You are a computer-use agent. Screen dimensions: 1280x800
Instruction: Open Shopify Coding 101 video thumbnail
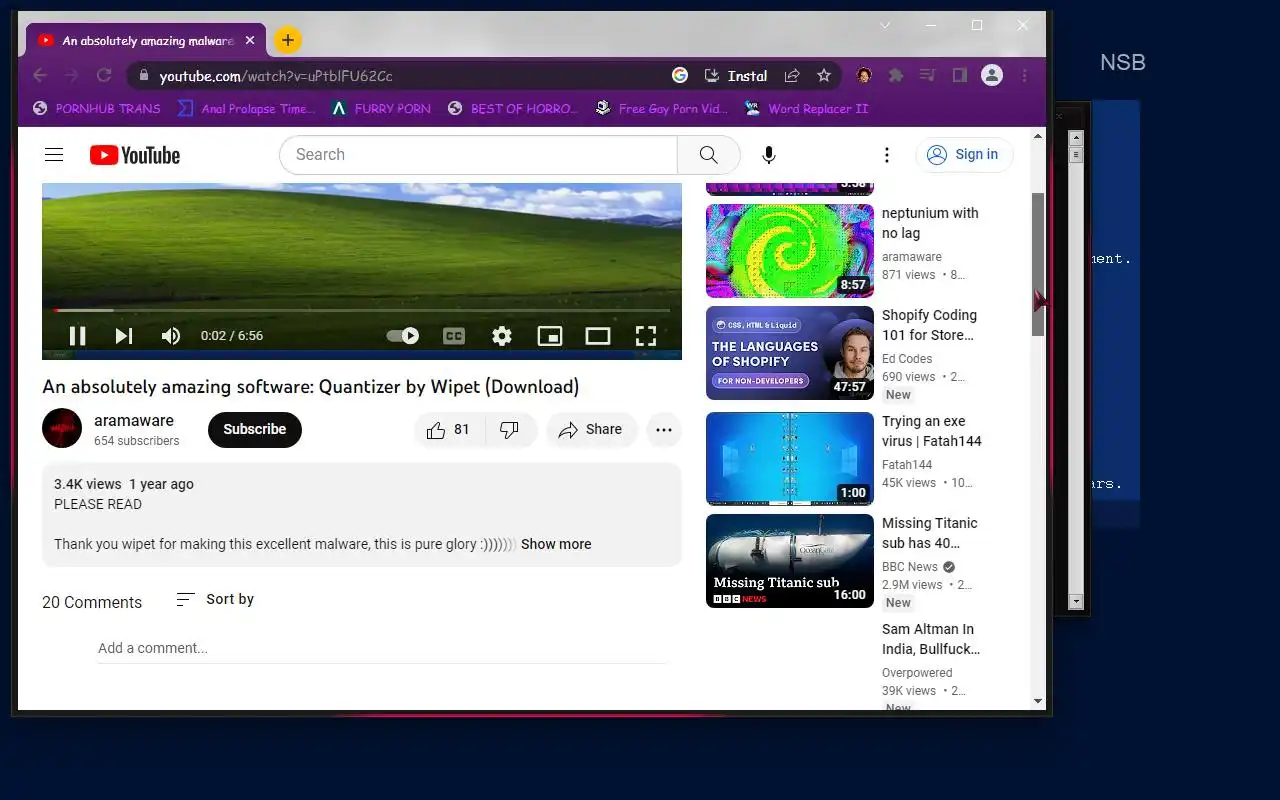click(x=790, y=353)
